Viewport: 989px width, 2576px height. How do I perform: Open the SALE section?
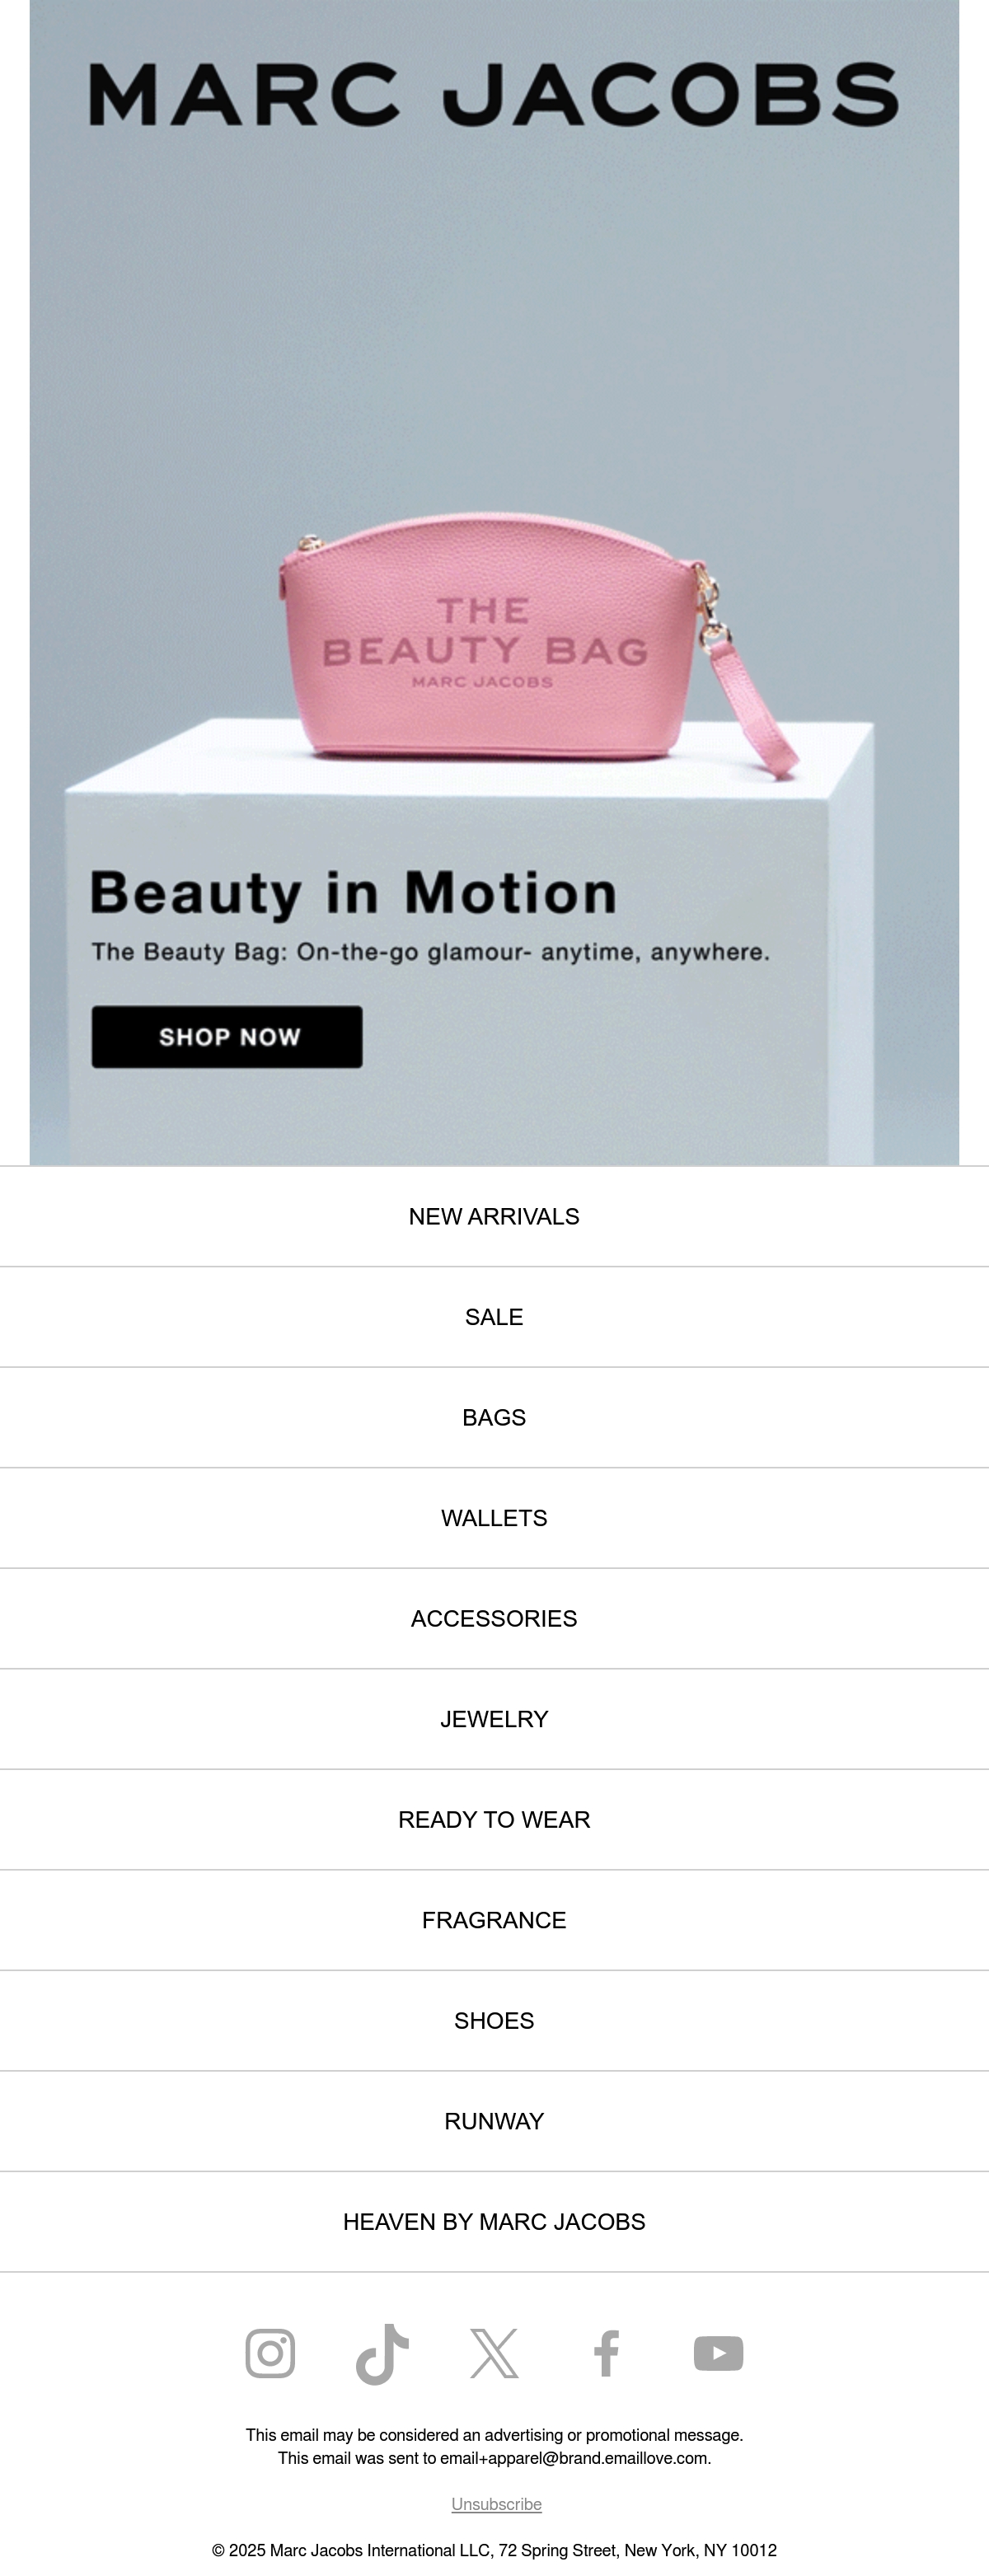click(x=494, y=1317)
